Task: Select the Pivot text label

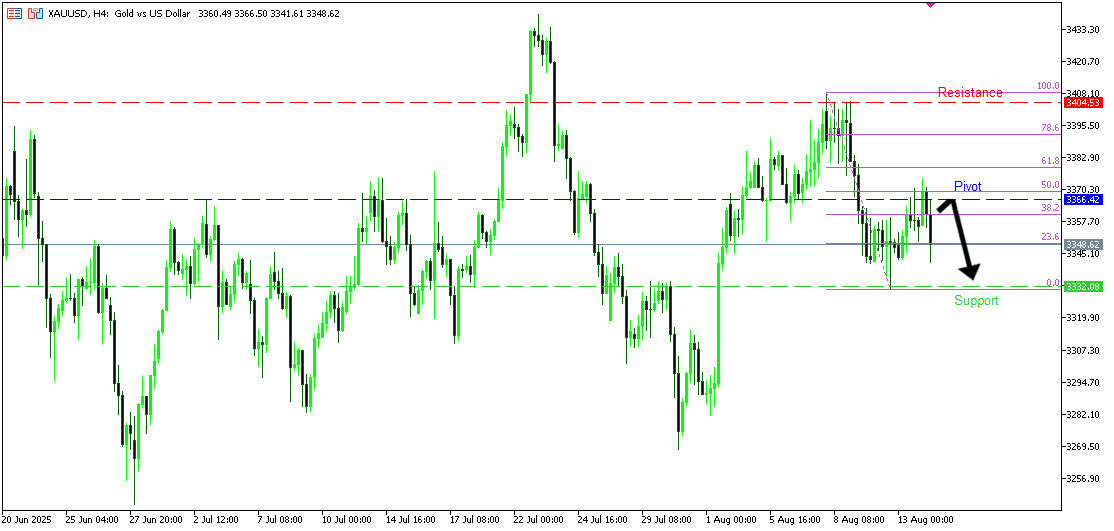Action: click(x=967, y=186)
